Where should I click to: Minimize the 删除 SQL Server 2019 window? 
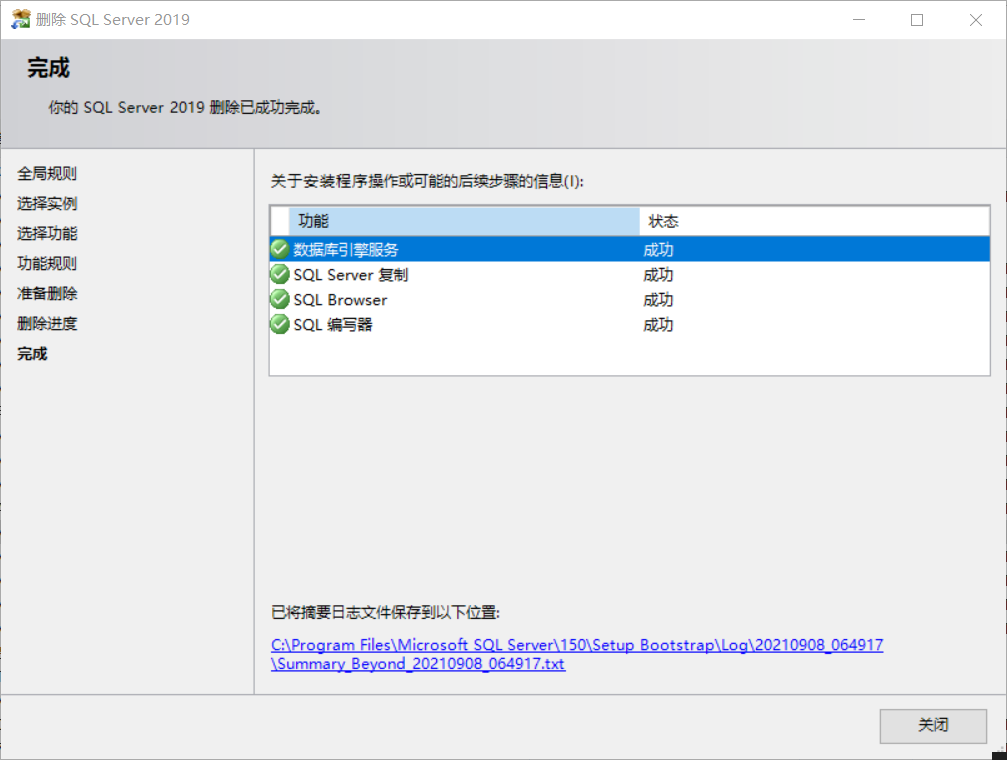point(859,20)
